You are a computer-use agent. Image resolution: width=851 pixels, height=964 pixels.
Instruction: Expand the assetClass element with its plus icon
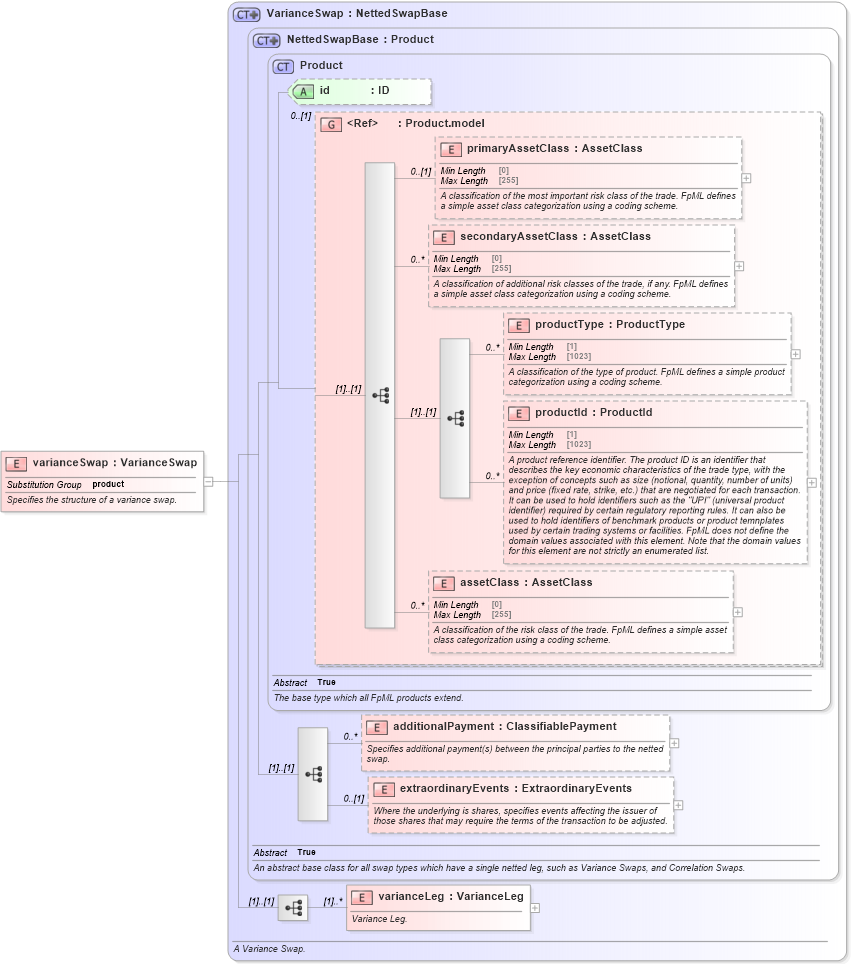pos(738,610)
